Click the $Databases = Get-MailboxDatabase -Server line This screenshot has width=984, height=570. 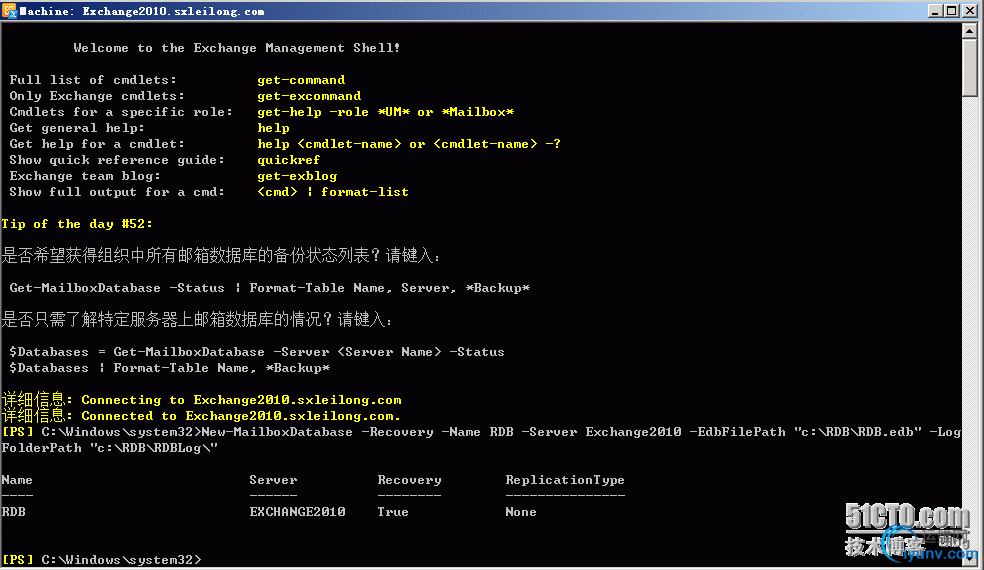coord(257,352)
